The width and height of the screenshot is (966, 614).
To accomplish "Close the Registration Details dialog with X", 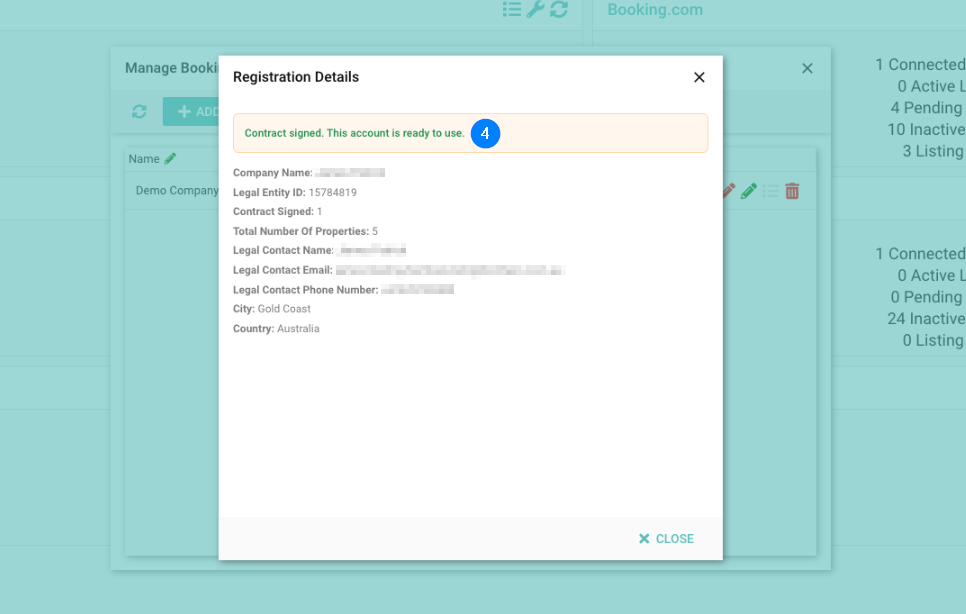I will [x=699, y=77].
